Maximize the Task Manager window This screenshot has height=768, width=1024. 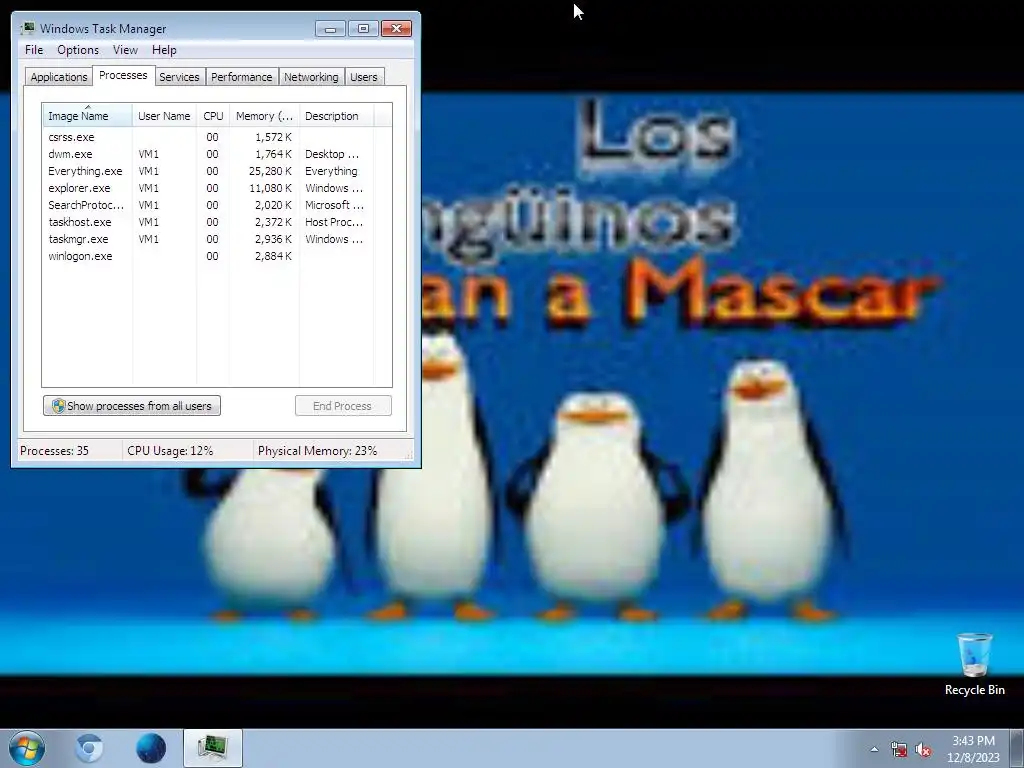tap(363, 29)
